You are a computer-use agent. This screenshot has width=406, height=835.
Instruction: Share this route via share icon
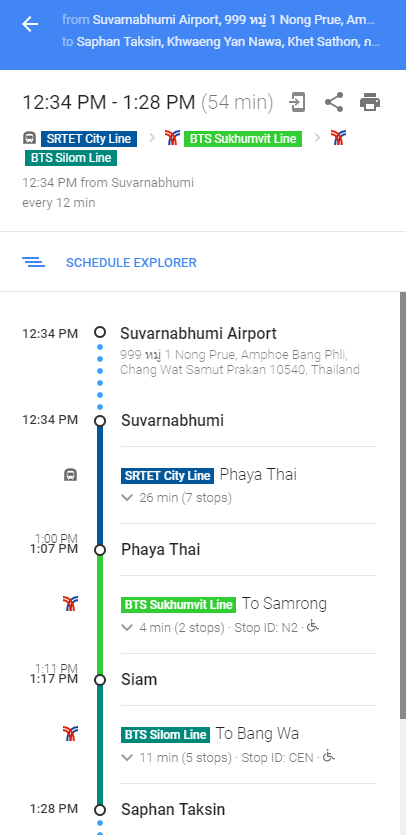pyautogui.click(x=334, y=102)
